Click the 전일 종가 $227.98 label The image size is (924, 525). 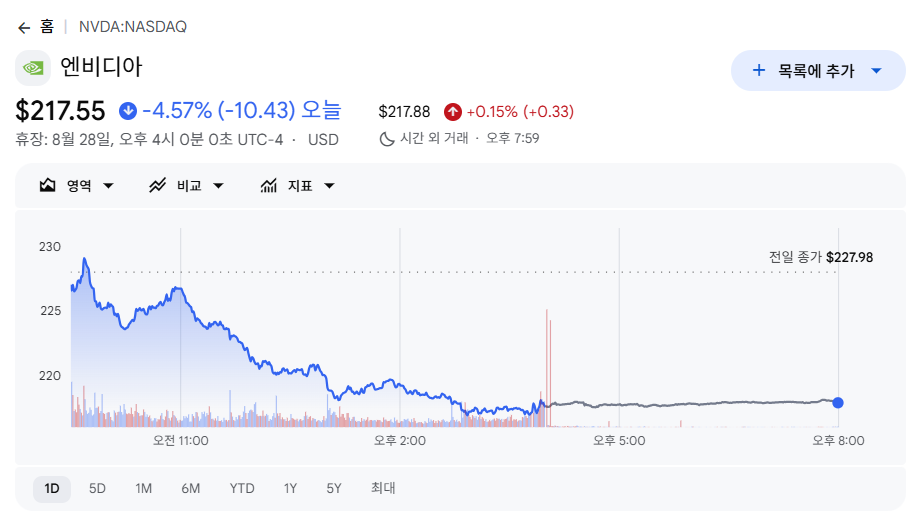pyautogui.click(x=820, y=257)
